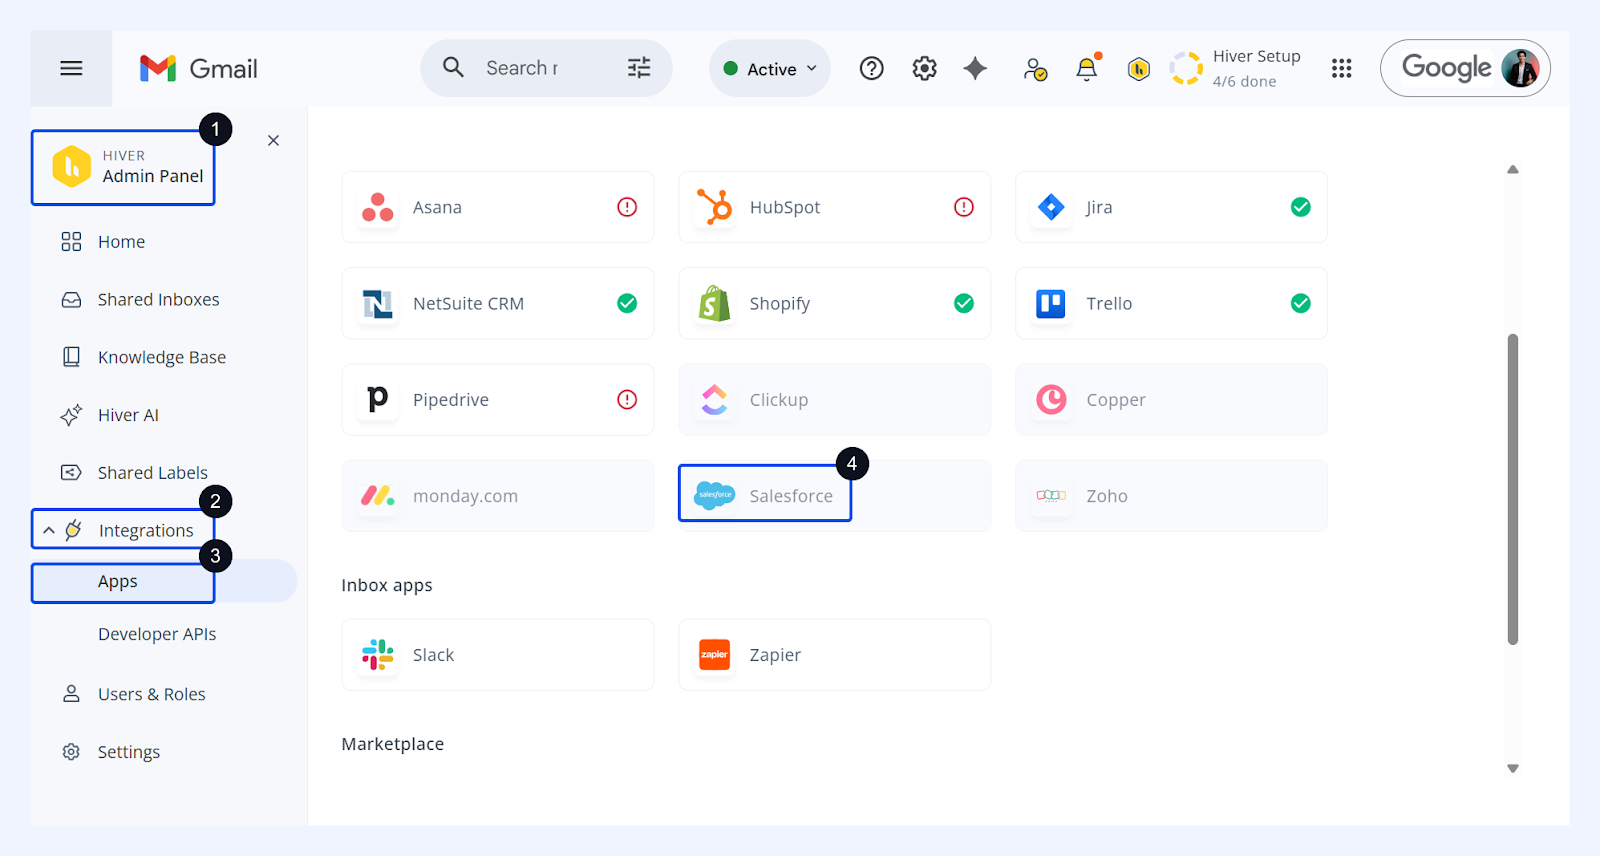Screen dimensions: 1600x856
Task: Open the Zapier inbox app card
Action: (834, 655)
